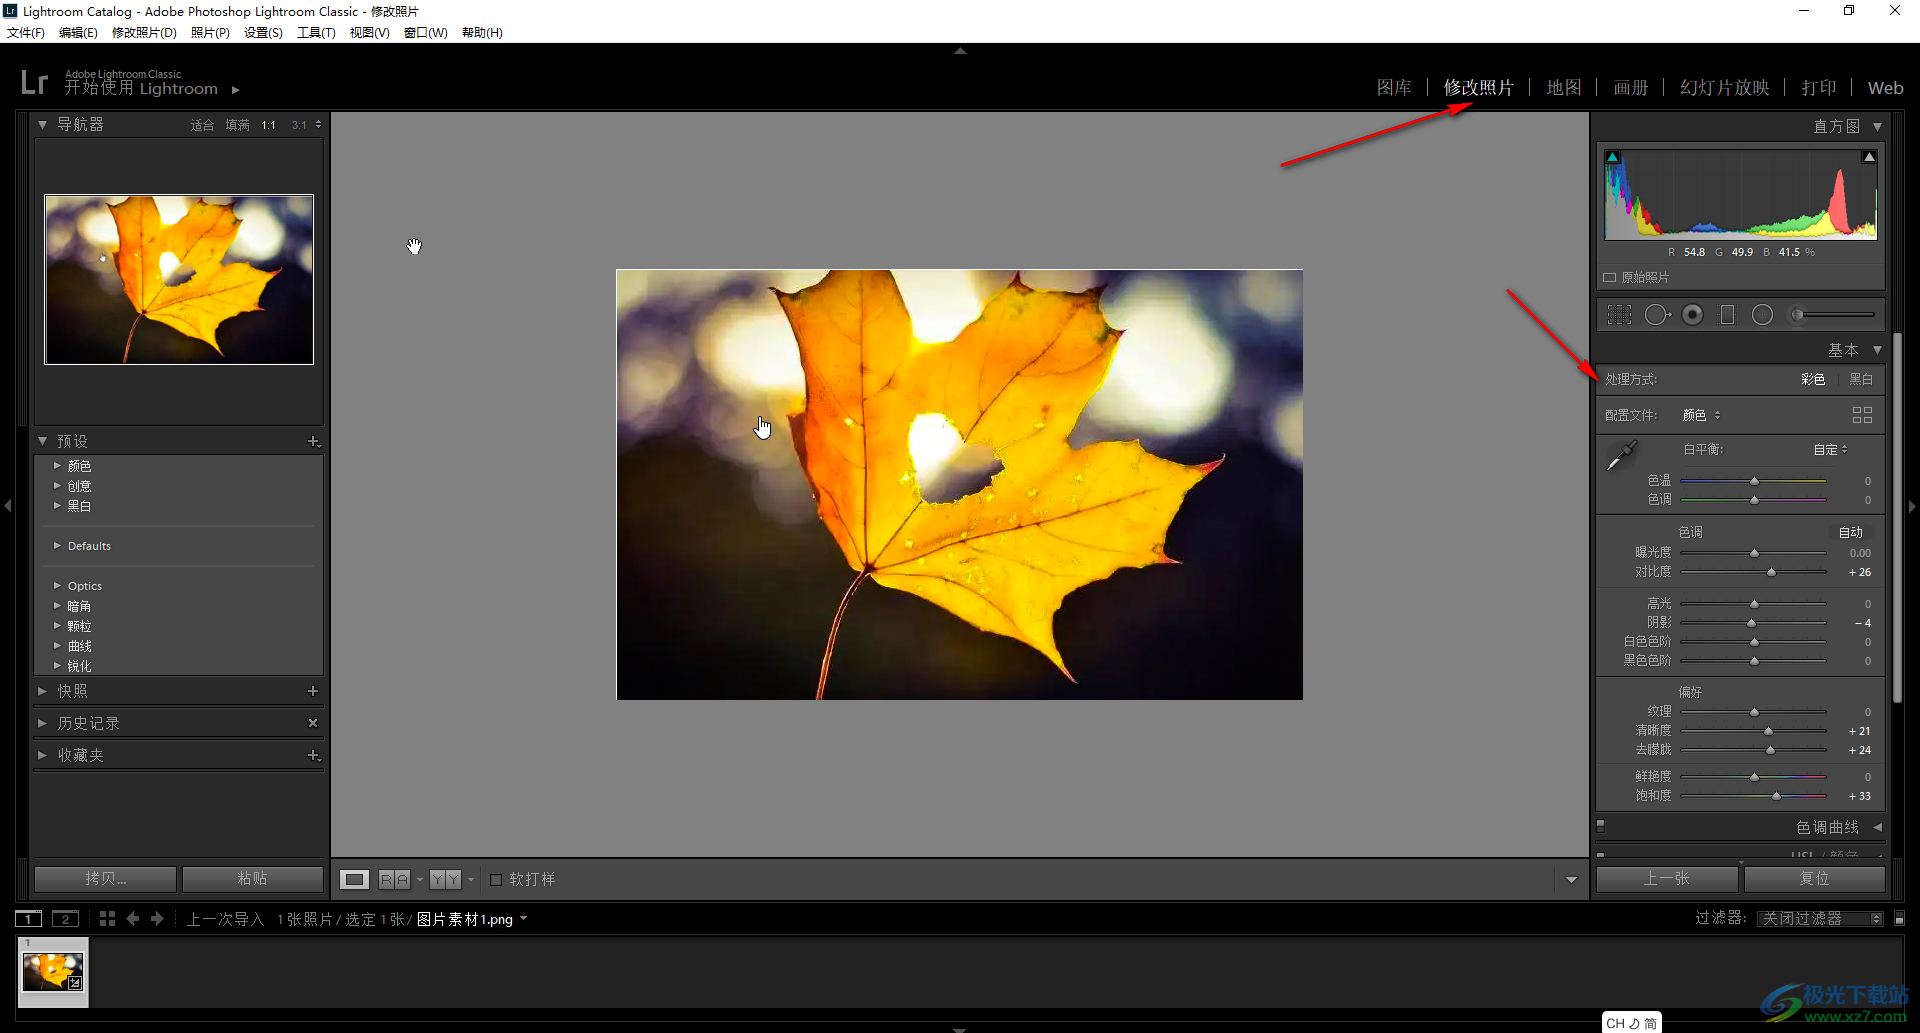Screen dimensions: 1920x1033
Task: Expand the Snapshots (快照) panel
Action: pos(42,691)
